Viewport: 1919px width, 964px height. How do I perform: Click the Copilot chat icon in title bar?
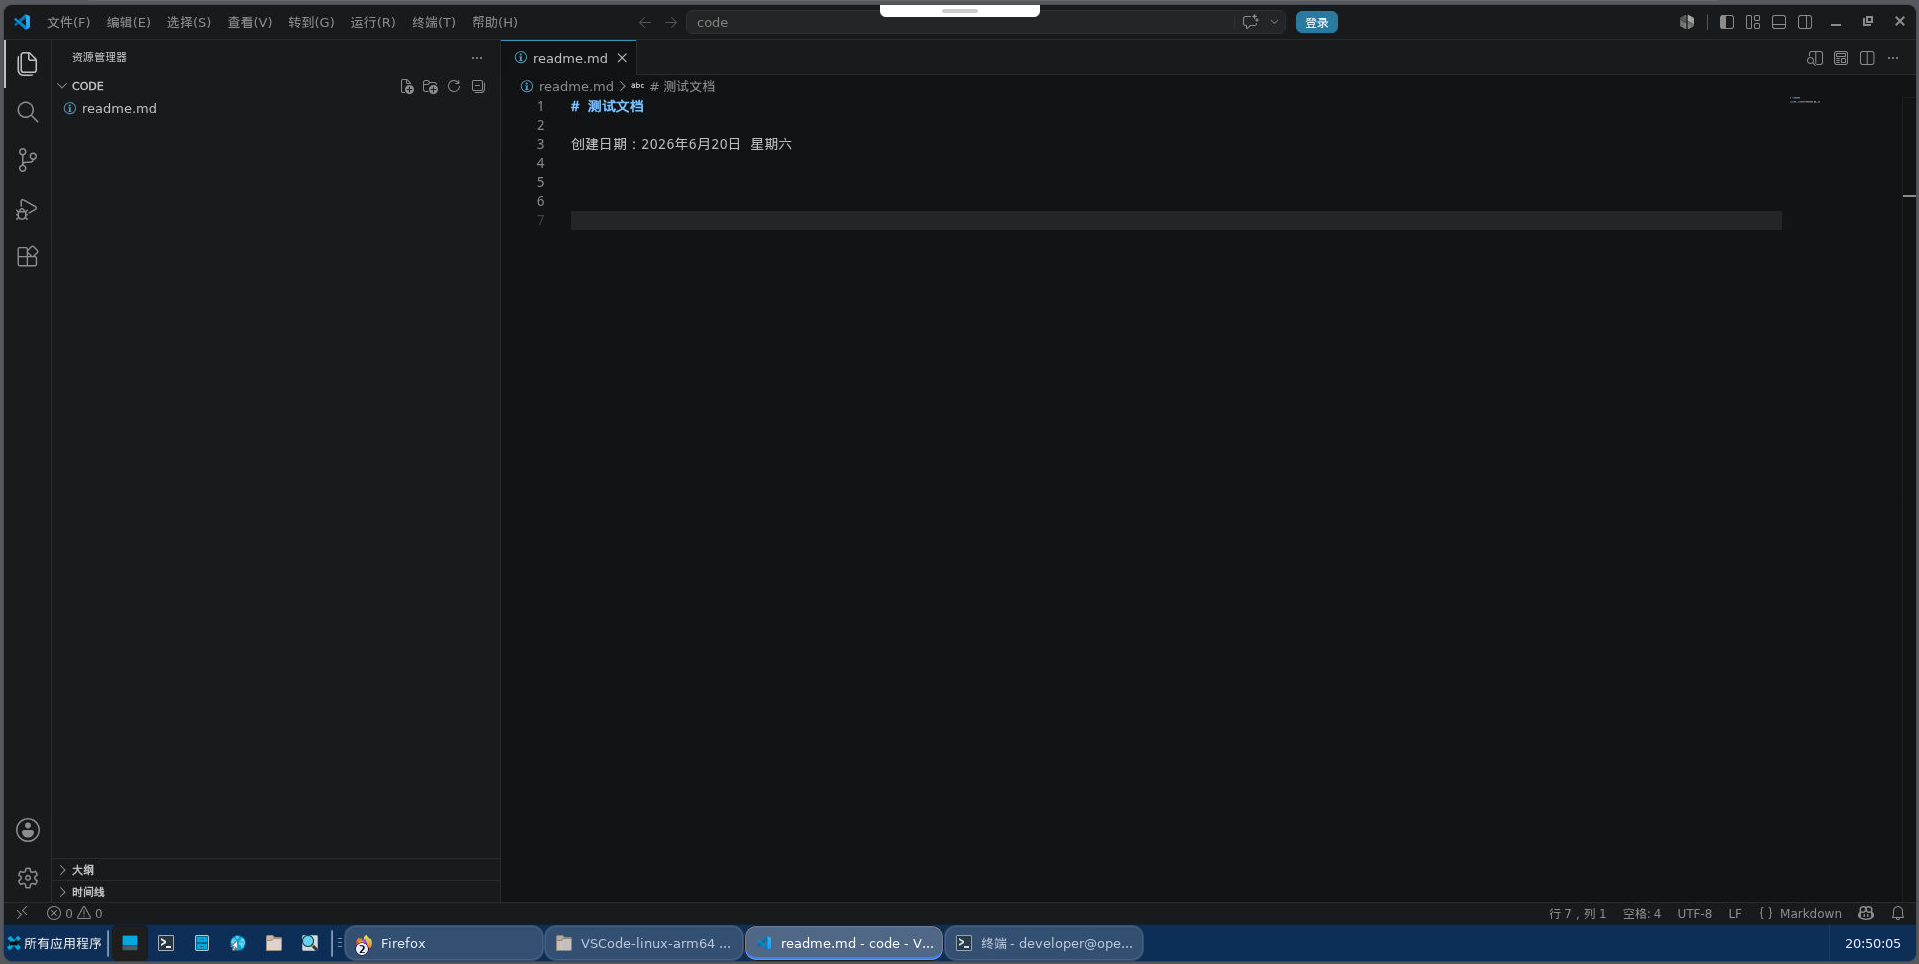coord(1250,22)
